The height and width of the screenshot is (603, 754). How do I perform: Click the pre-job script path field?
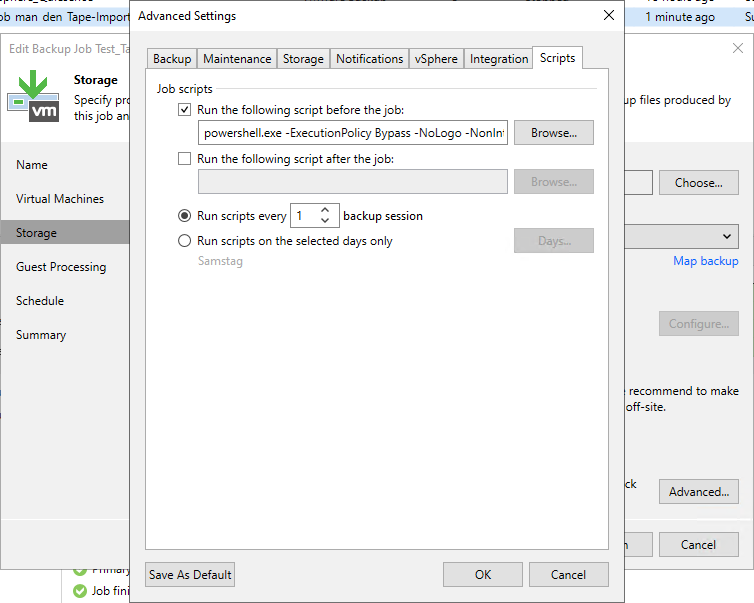tap(353, 133)
